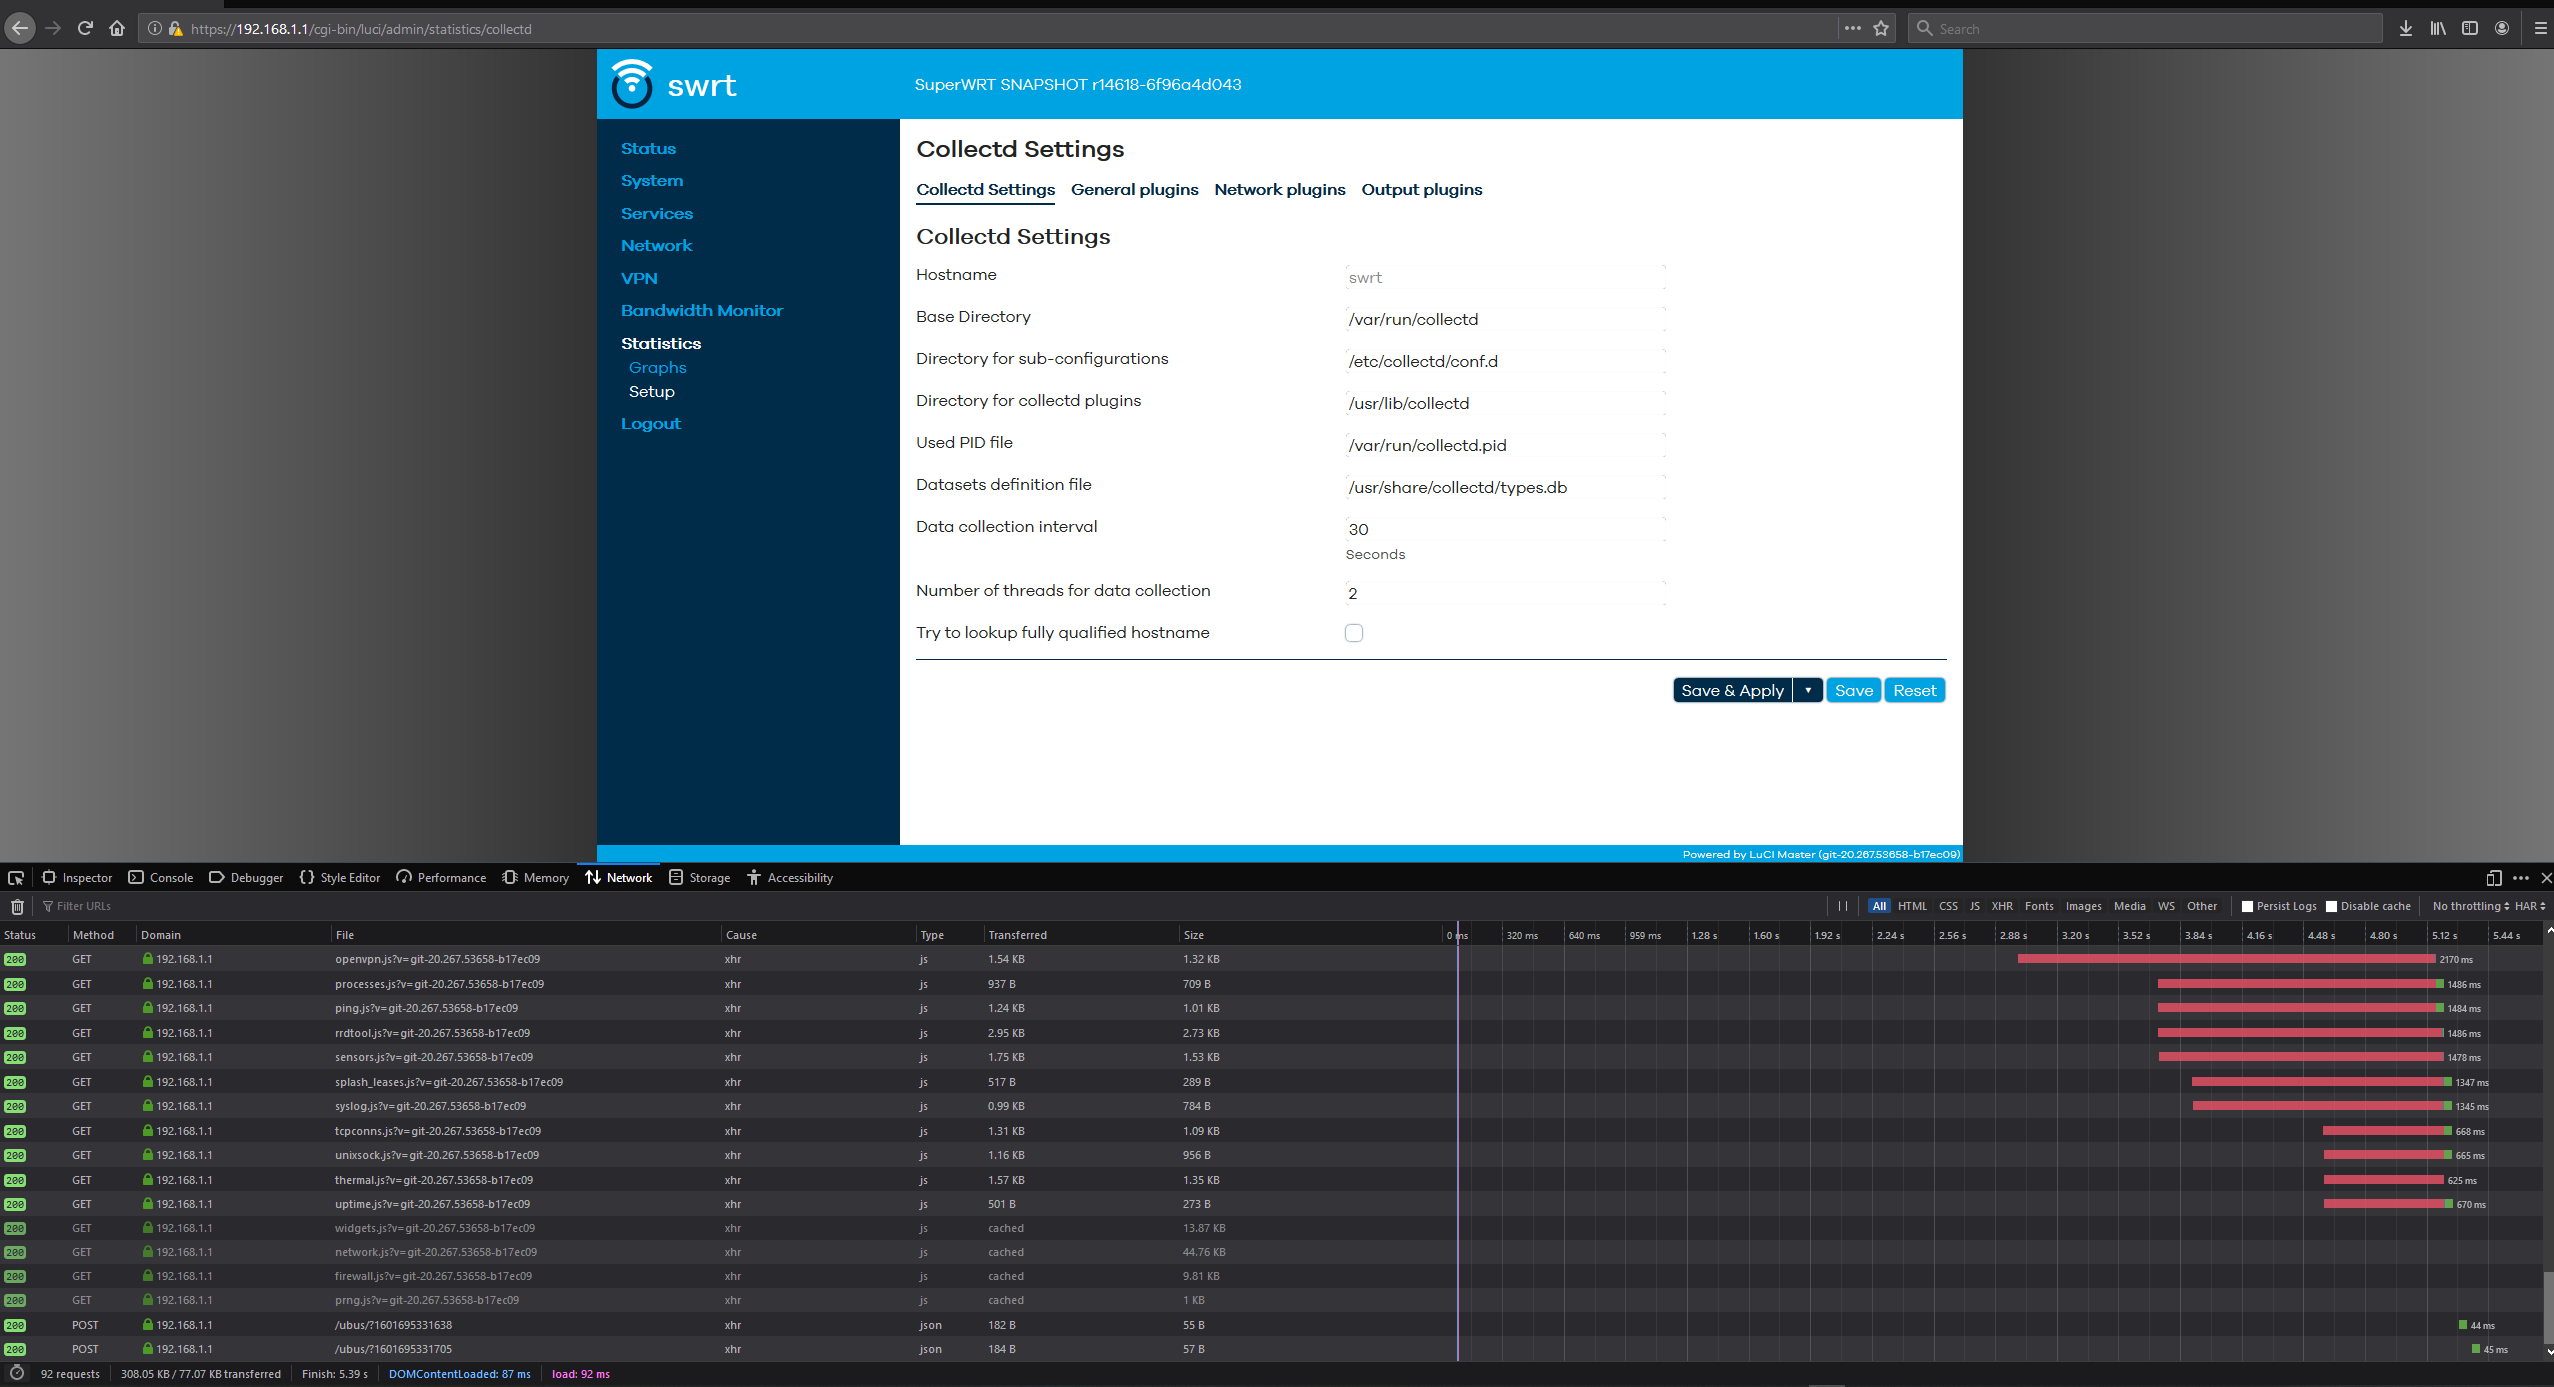
Task: Switch to the Output plugins tab
Action: pos(1421,189)
